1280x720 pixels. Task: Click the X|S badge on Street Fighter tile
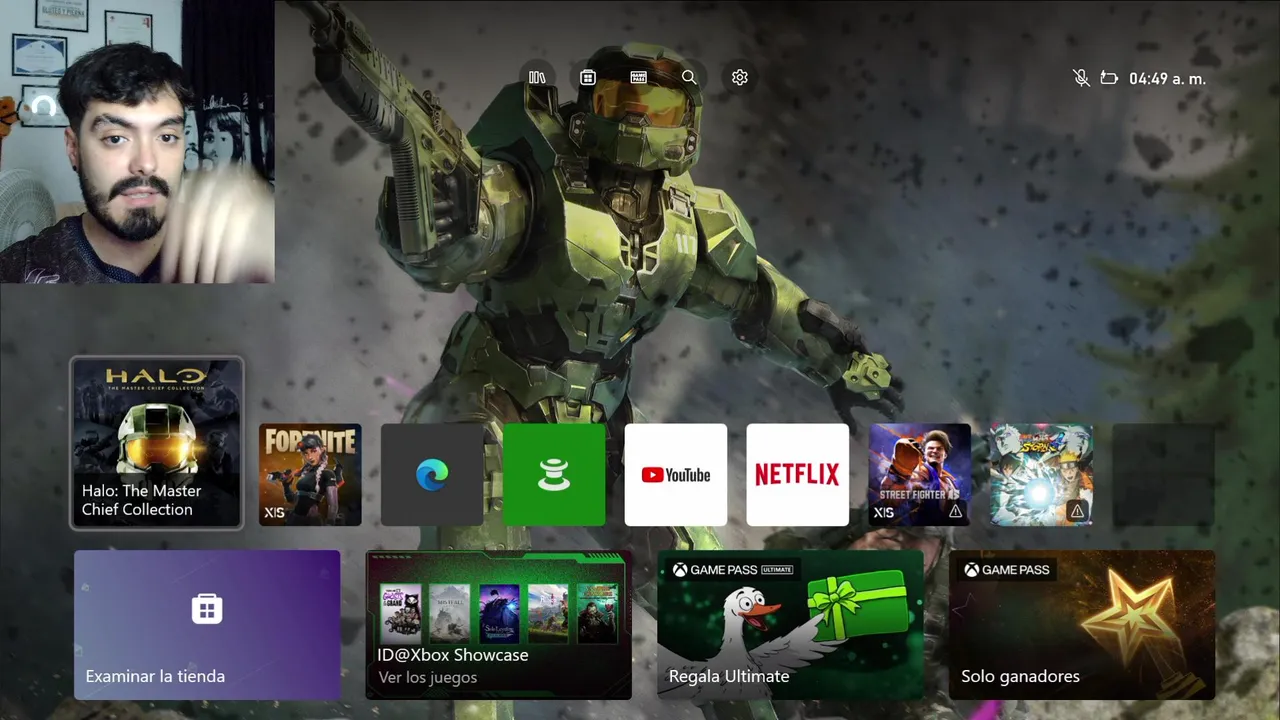coord(884,512)
